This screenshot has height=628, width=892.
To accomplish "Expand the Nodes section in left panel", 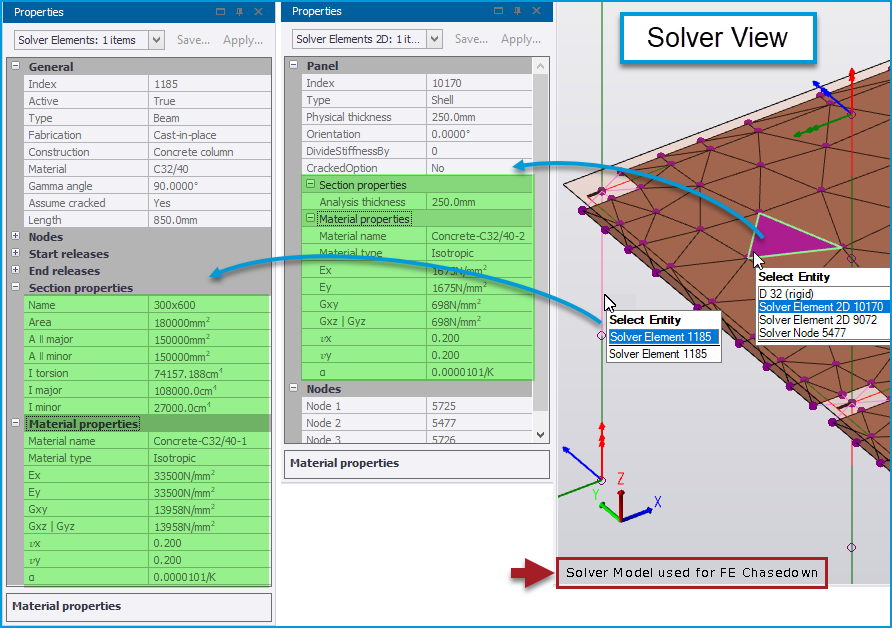I will point(16,237).
